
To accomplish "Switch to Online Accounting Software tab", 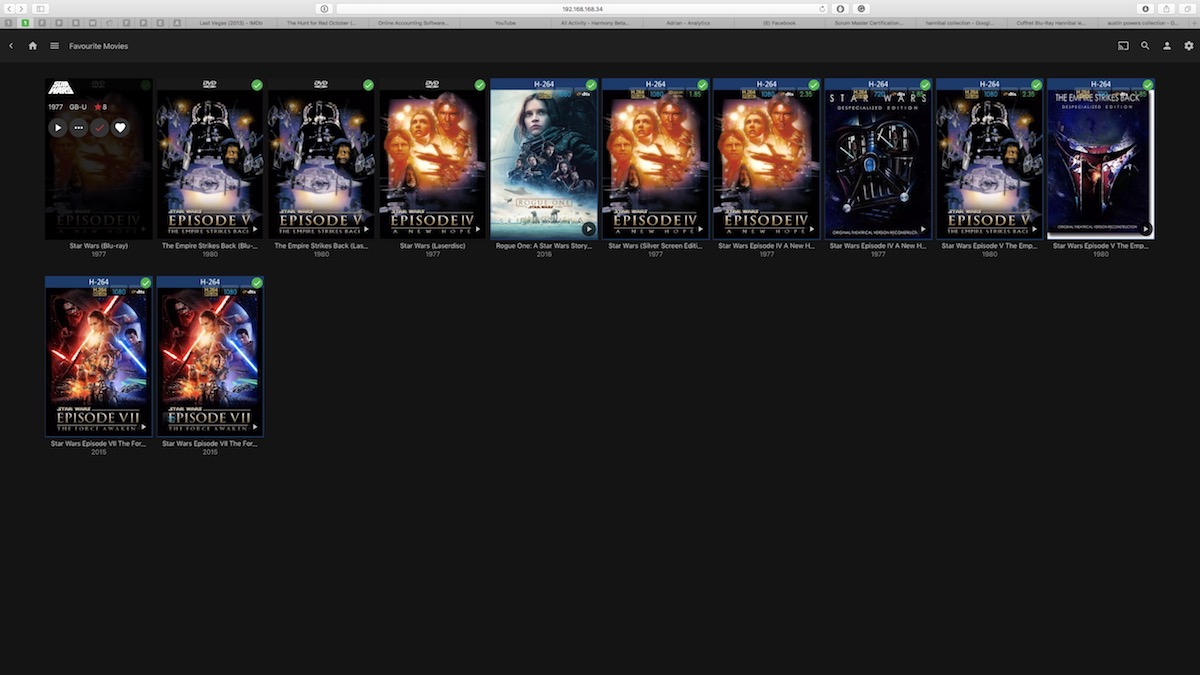I will [413, 22].
